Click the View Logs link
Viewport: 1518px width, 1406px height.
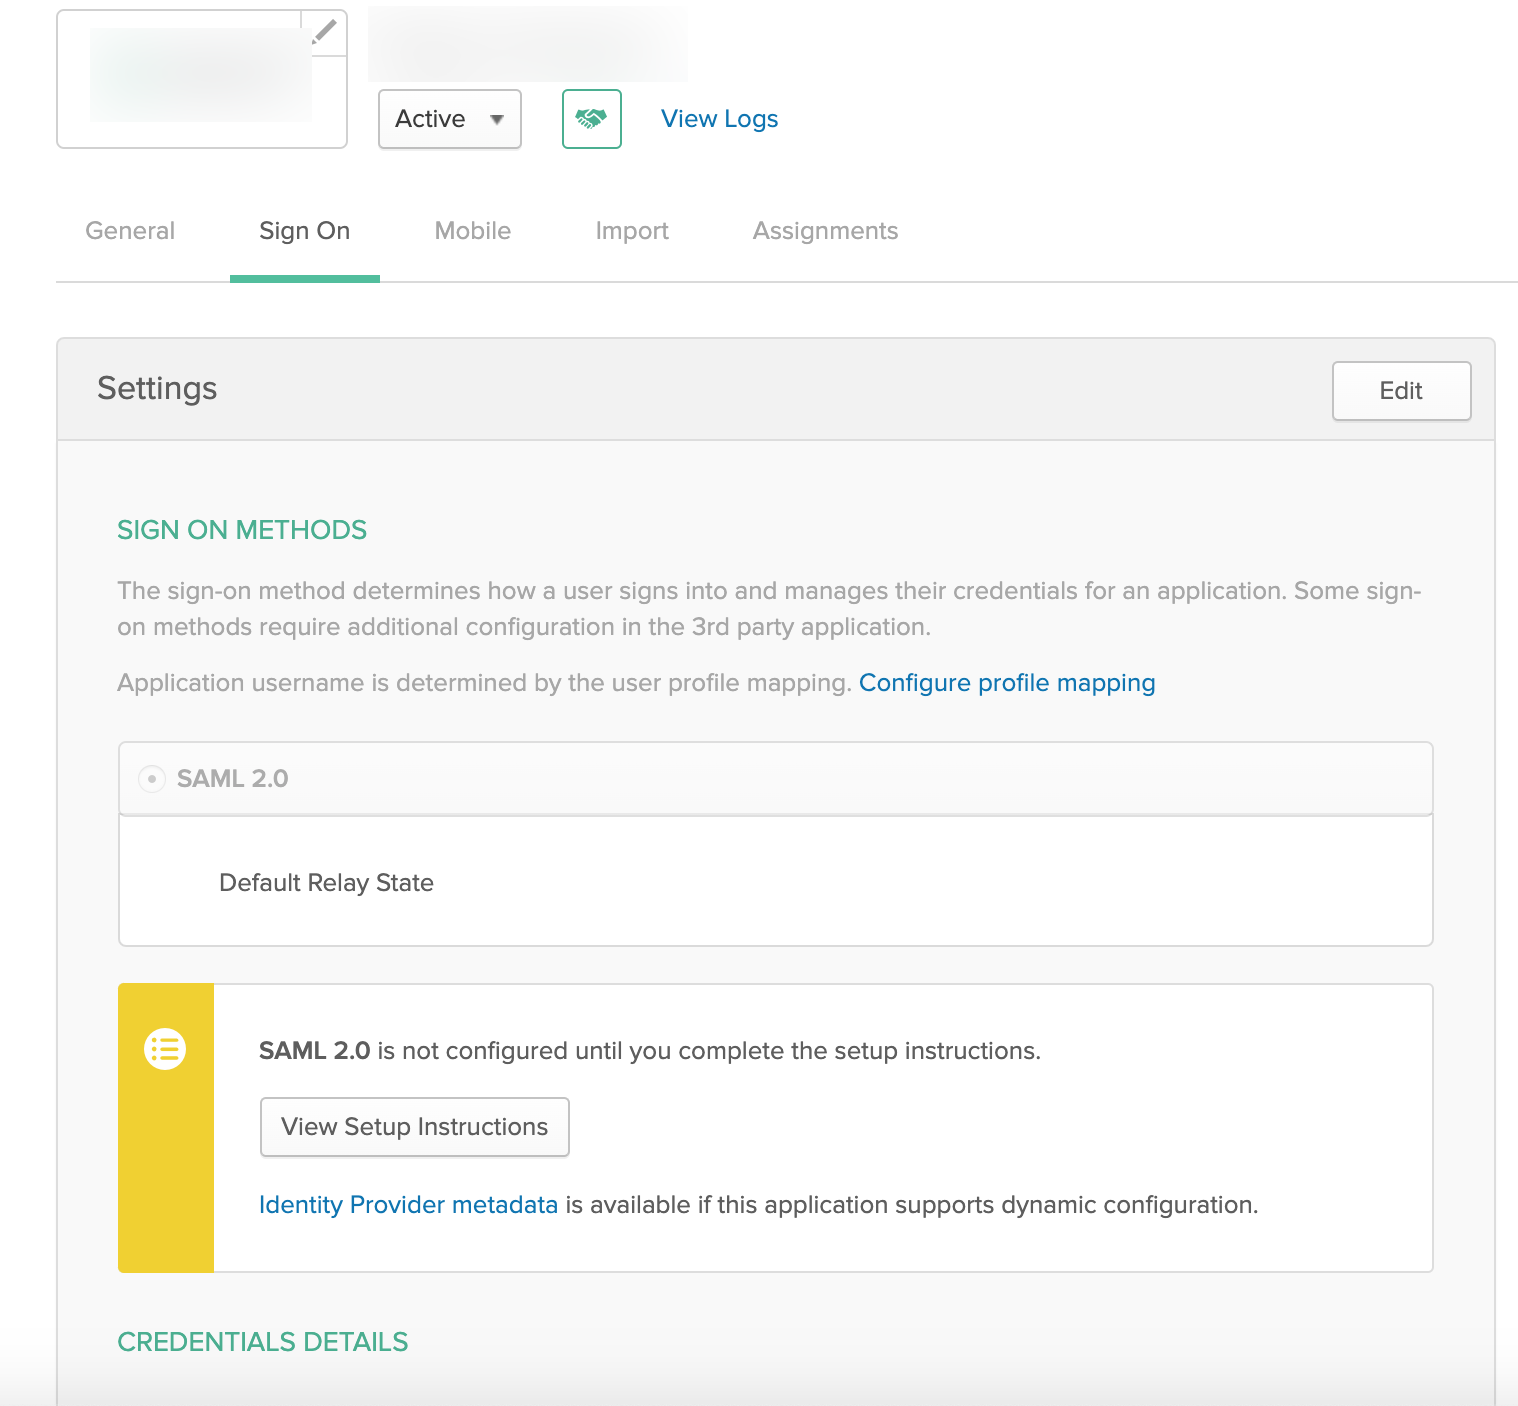tap(720, 119)
